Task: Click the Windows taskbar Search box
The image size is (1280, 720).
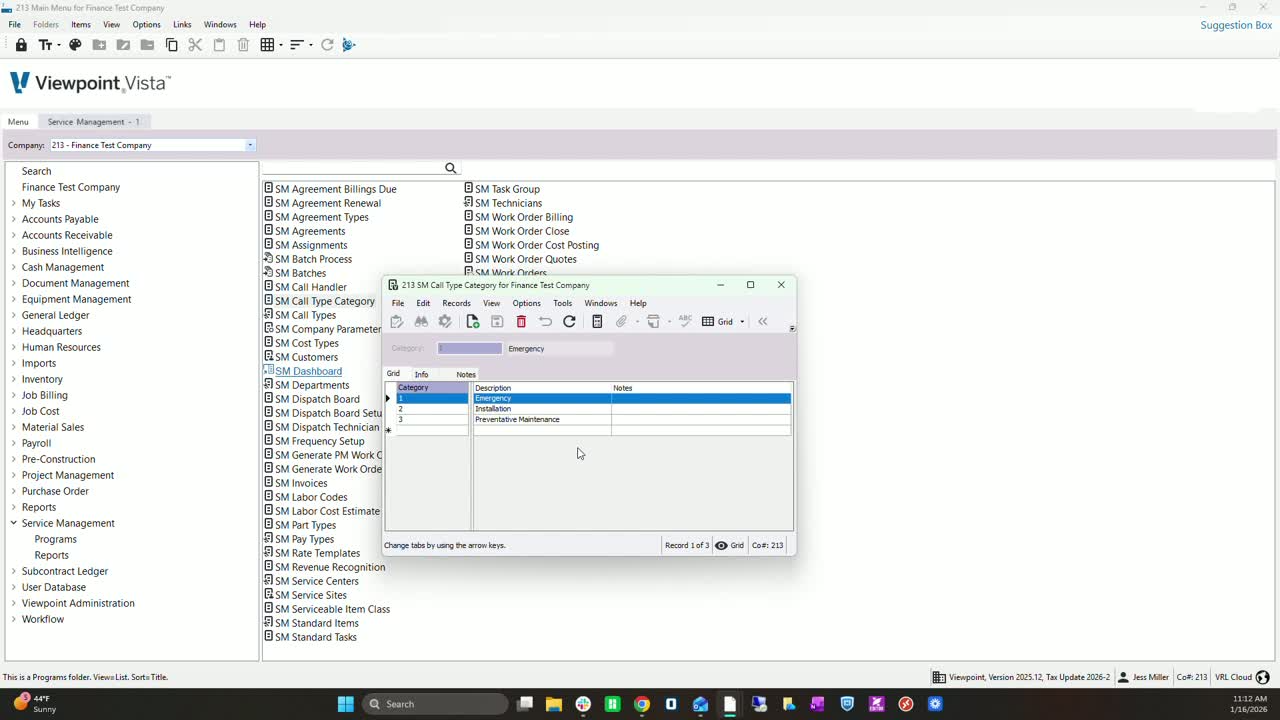Action: 435,704
